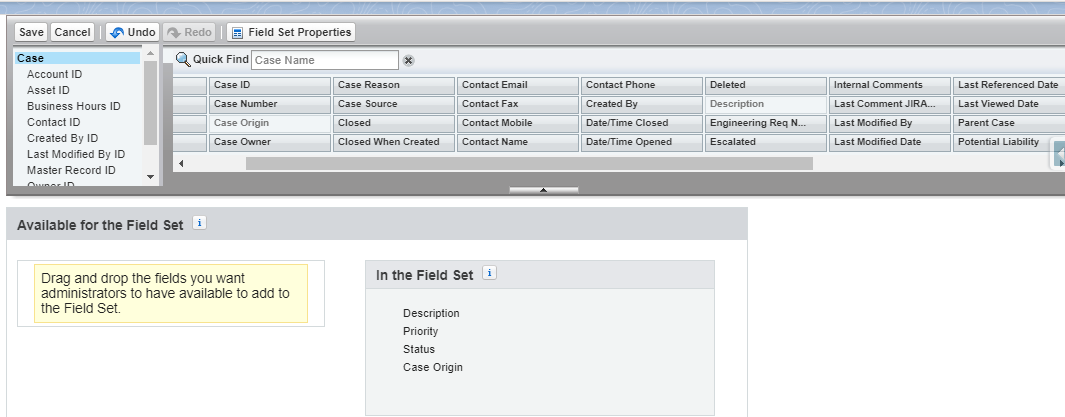Collapse the field palette using handle arrow
Viewport: 1065px width, 417px height.
pyautogui.click(x=543, y=190)
